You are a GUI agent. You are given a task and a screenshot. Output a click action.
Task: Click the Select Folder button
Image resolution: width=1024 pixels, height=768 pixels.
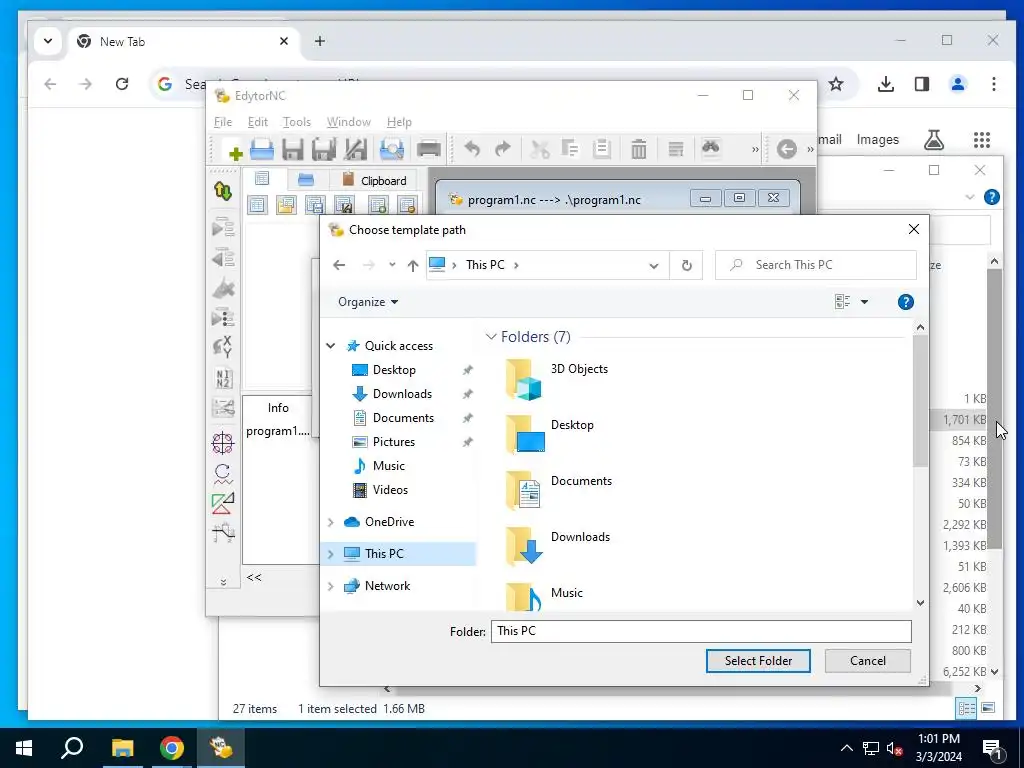pos(758,661)
